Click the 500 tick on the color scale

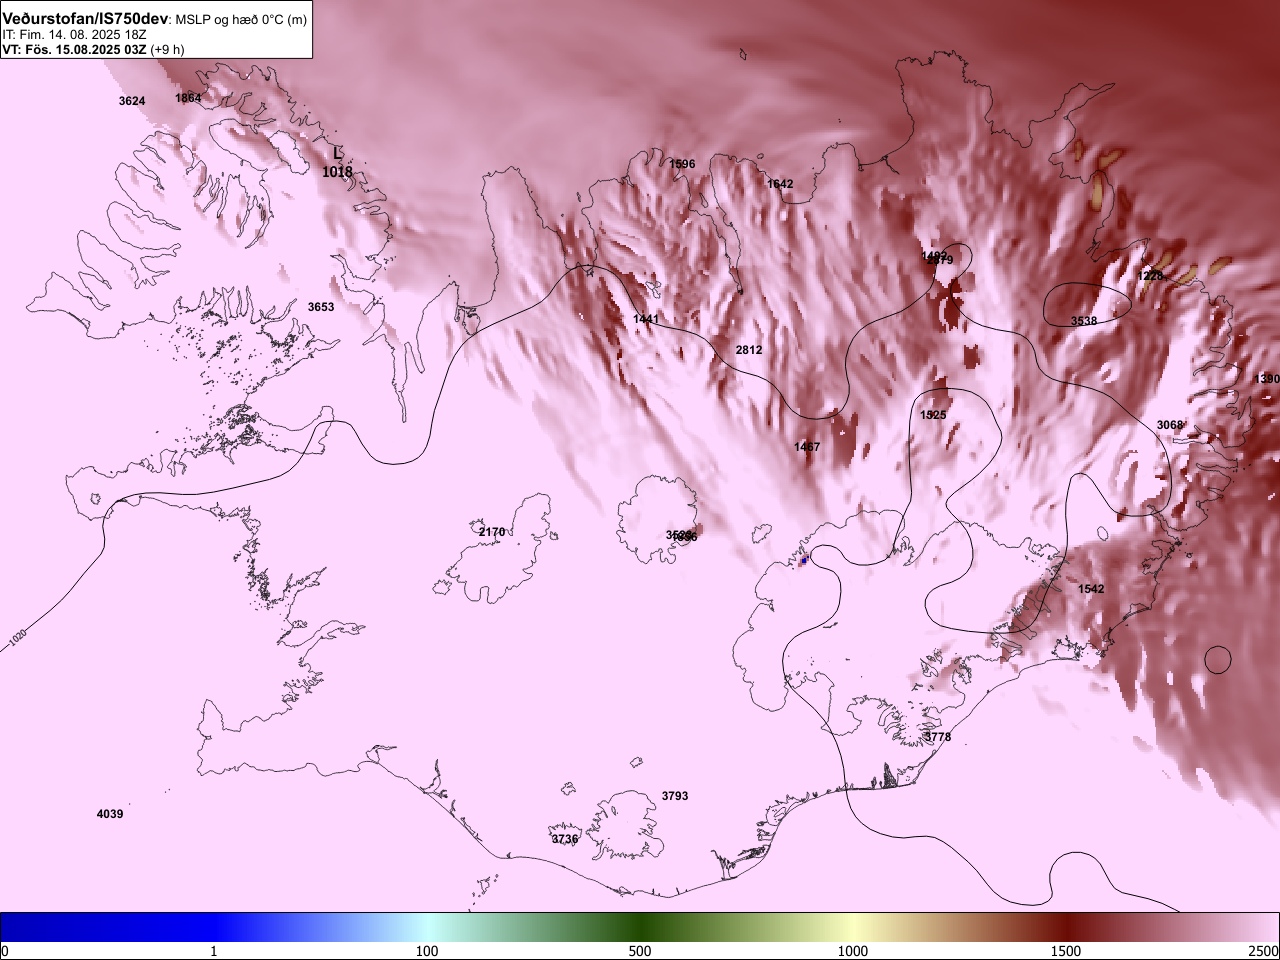point(640,950)
